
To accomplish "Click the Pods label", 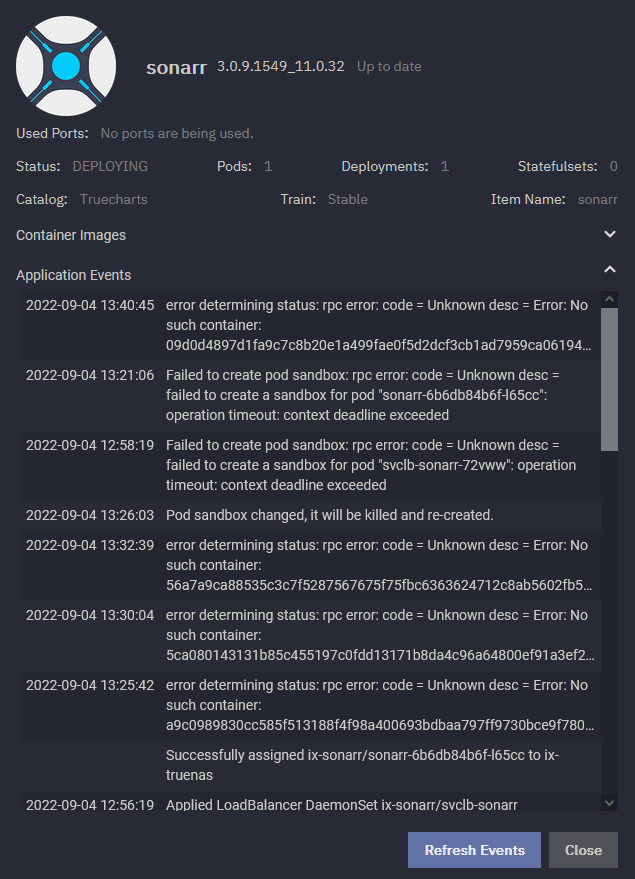I will [234, 166].
